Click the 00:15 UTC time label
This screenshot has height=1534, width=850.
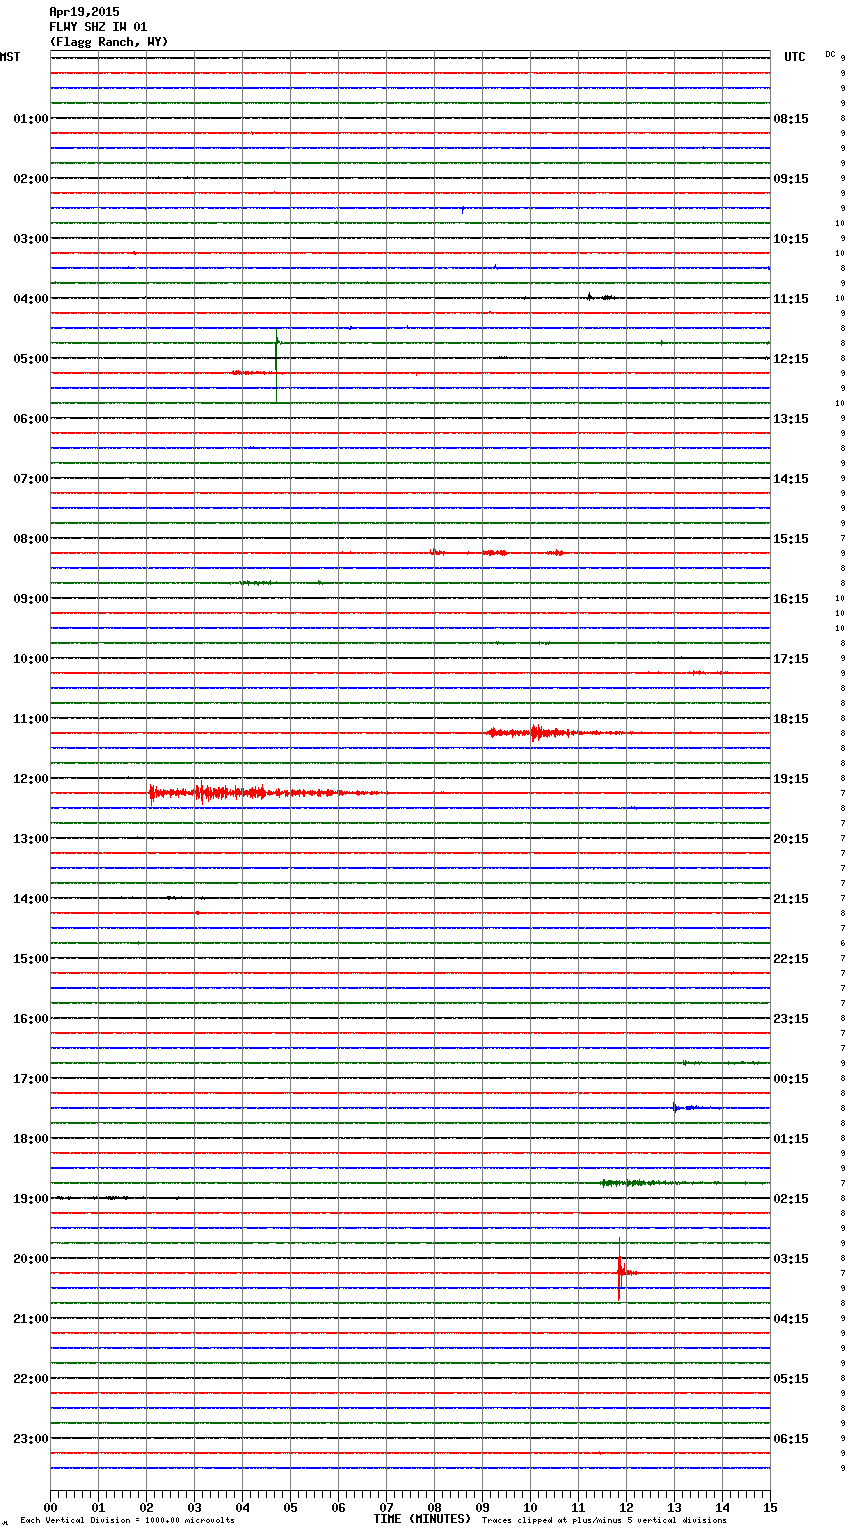[x=791, y=1079]
